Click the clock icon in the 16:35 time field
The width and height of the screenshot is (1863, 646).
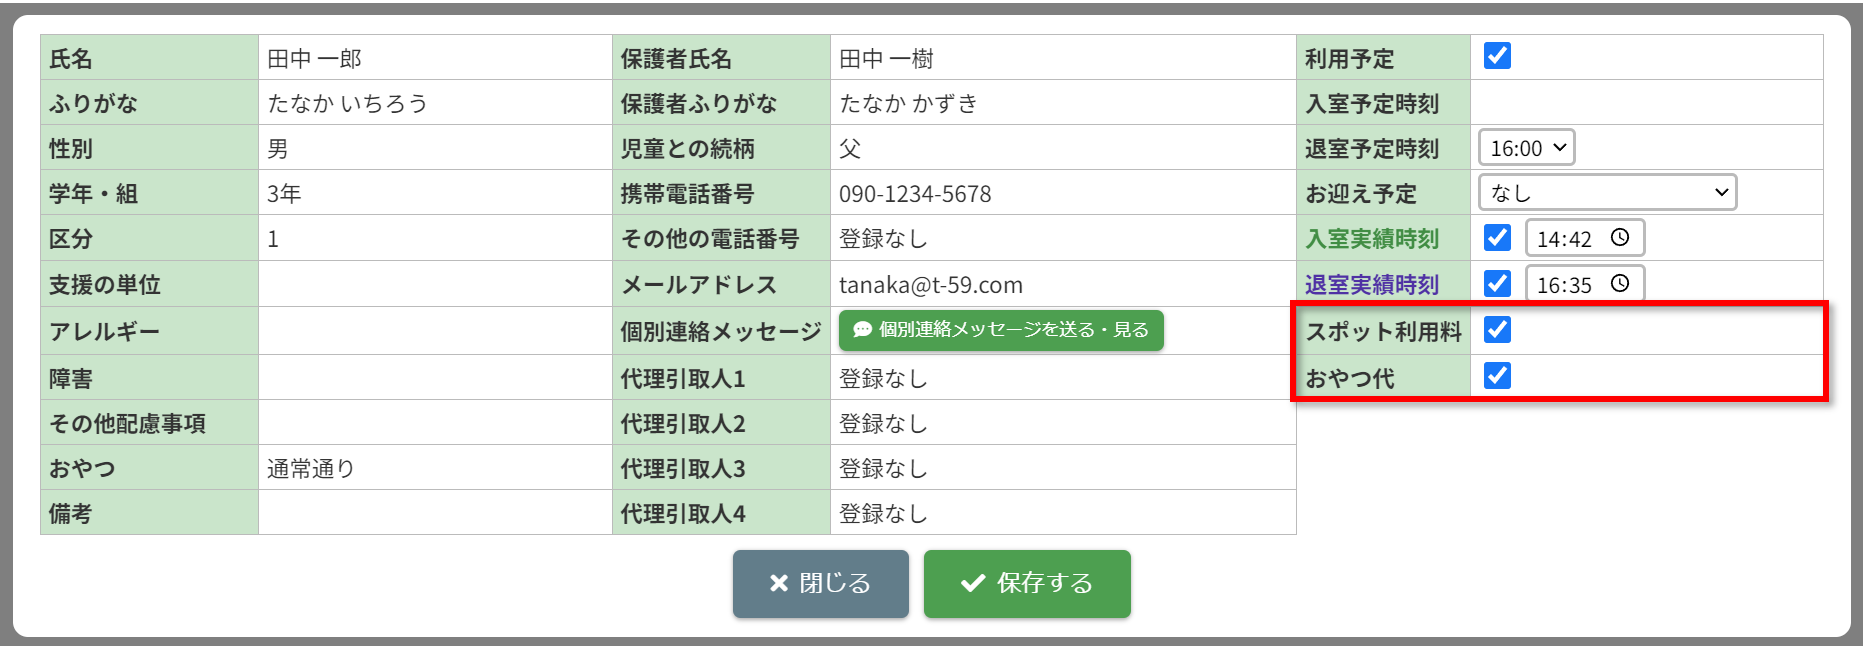coord(1620,284)
